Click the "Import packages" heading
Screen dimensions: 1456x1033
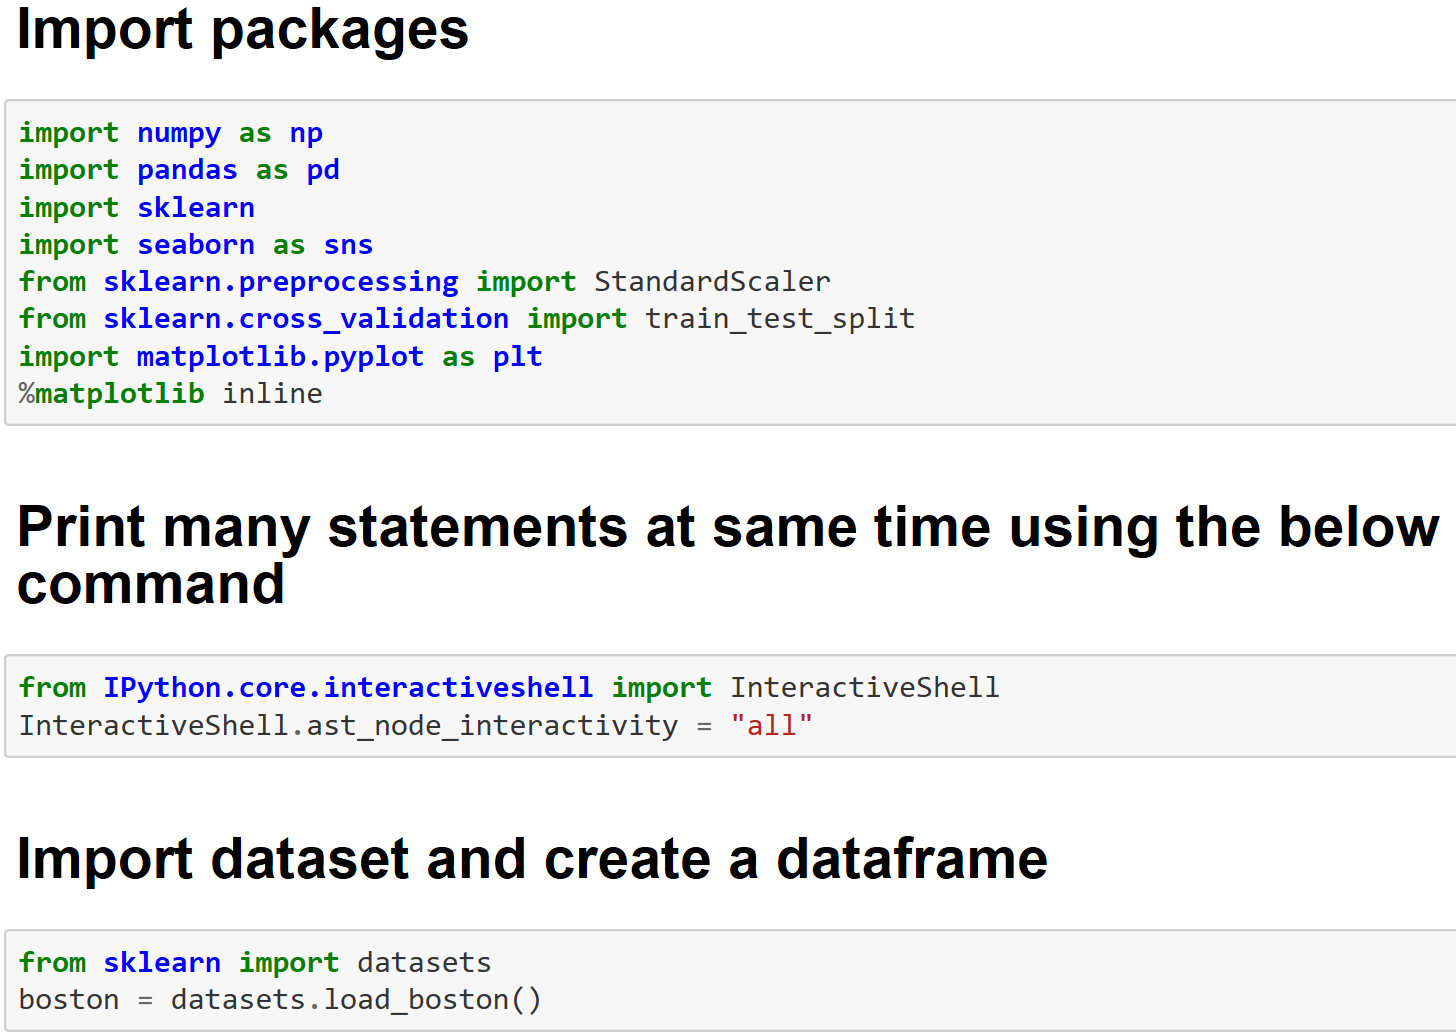coord(242,30)
